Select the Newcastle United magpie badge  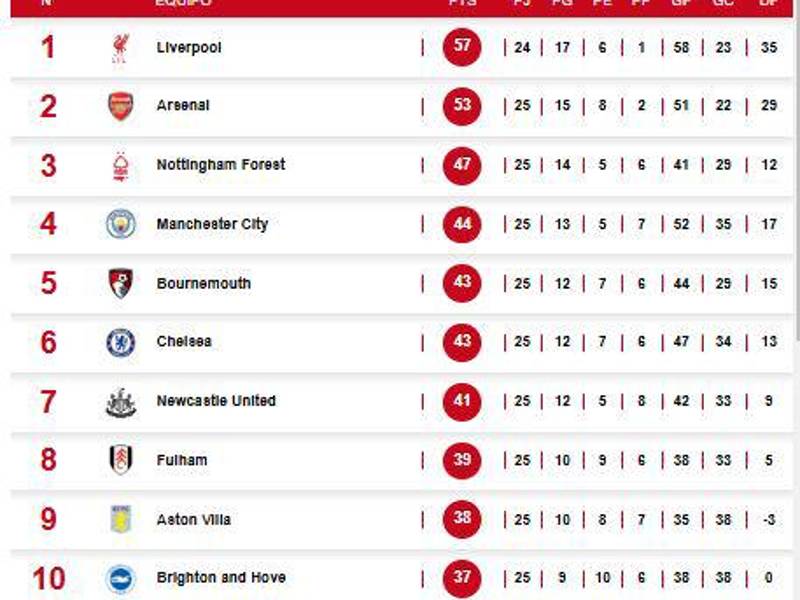click(x=119, y=400)
